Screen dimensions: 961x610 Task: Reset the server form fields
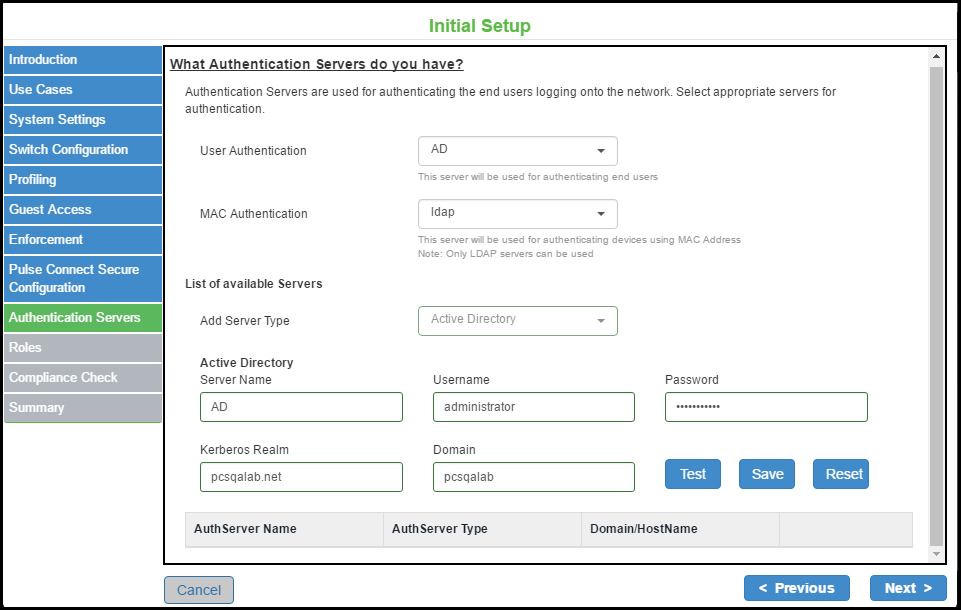(841, 474)
